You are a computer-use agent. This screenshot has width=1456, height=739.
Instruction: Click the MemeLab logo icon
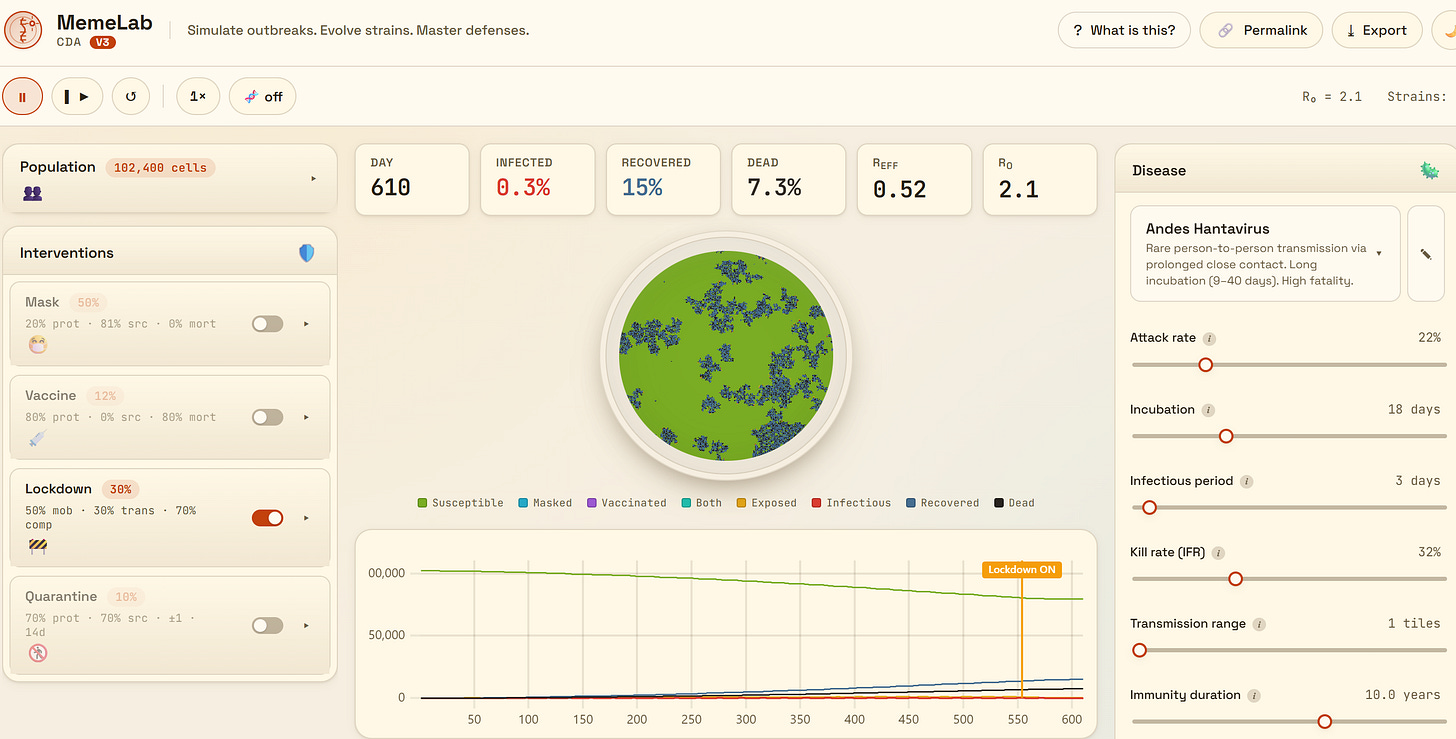click(23, 30)
